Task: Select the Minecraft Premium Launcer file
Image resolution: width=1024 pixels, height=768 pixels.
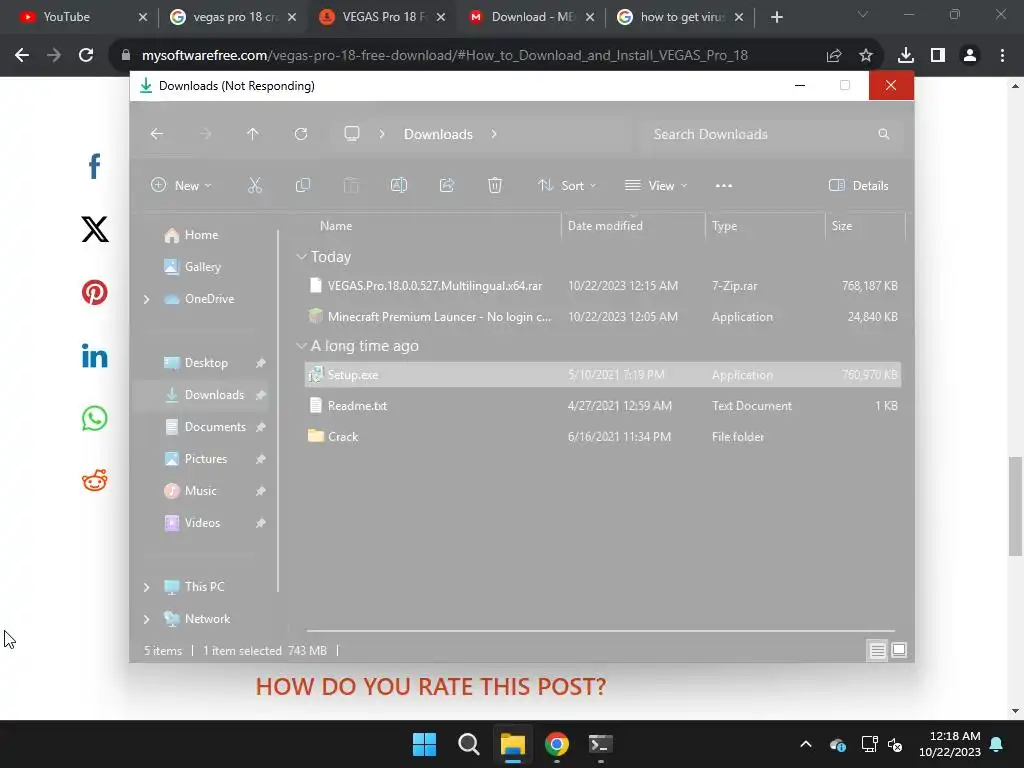Action: tap(602, 317)
